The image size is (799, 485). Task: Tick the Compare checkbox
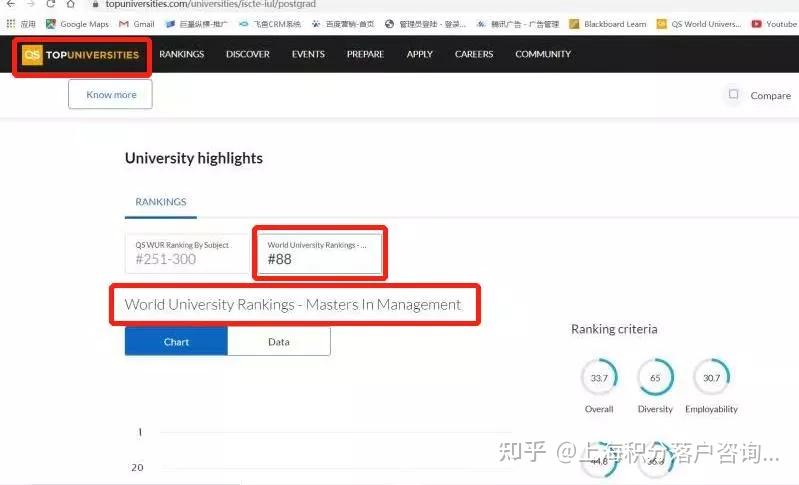[733, 94]
